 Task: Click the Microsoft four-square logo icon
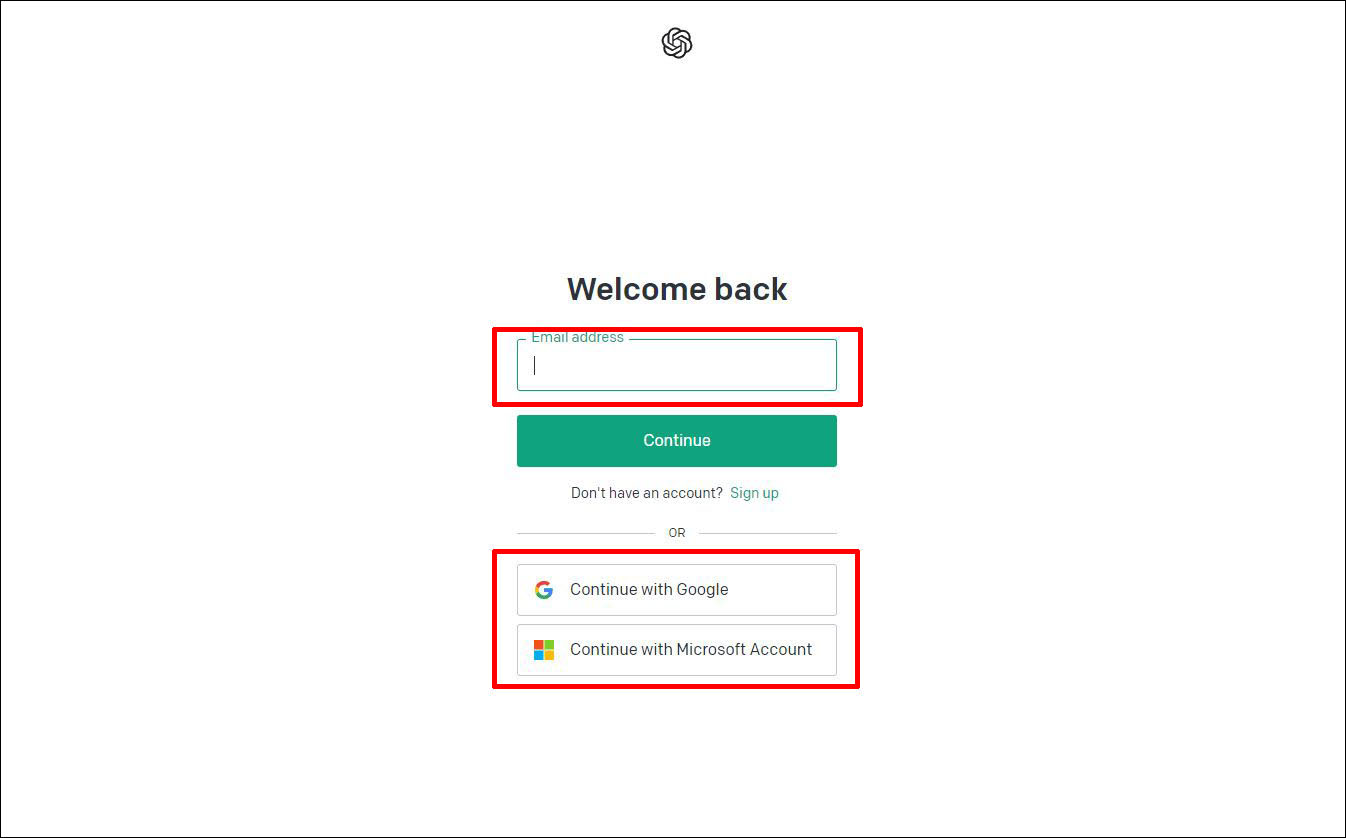[544, 650]
